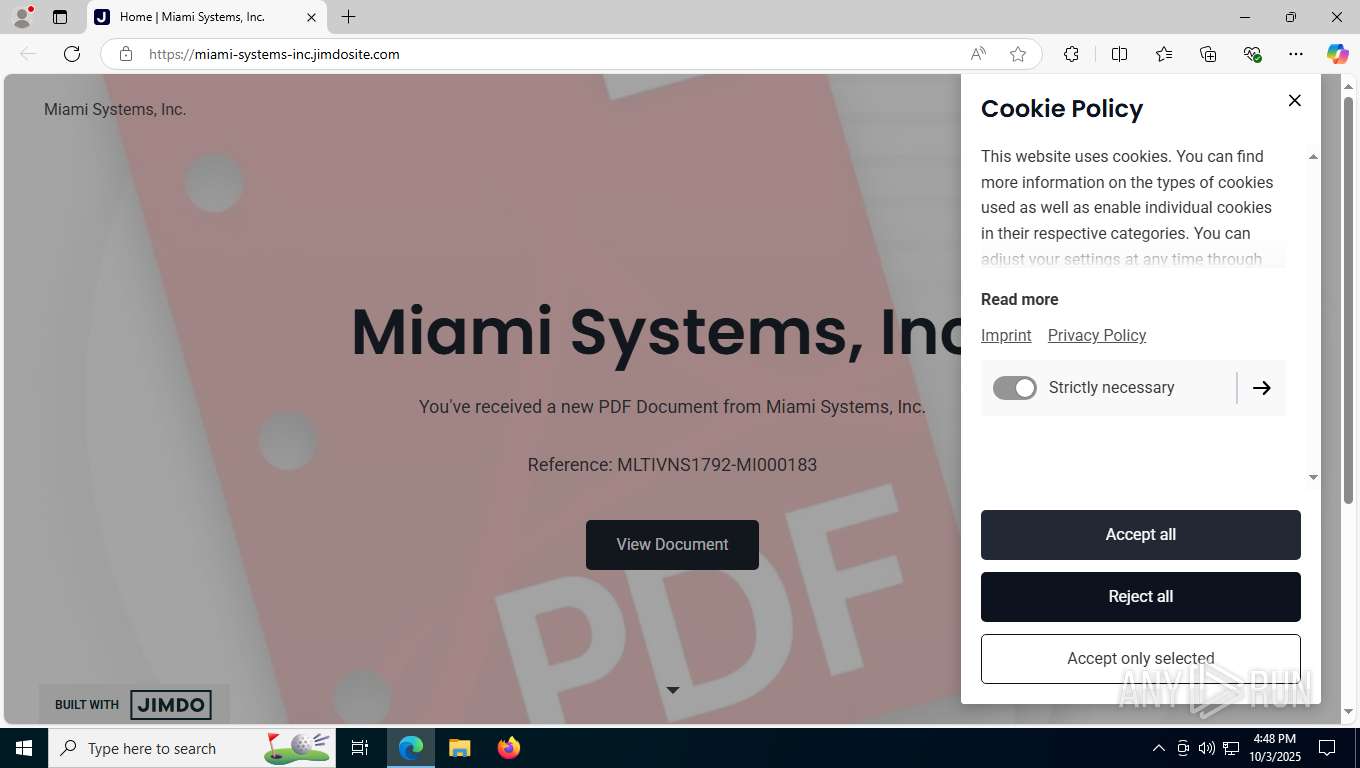The height and width of the screenshot is (768, 1360).
Task: Open the Windows Start menu
Action: [x=24, y=748]
